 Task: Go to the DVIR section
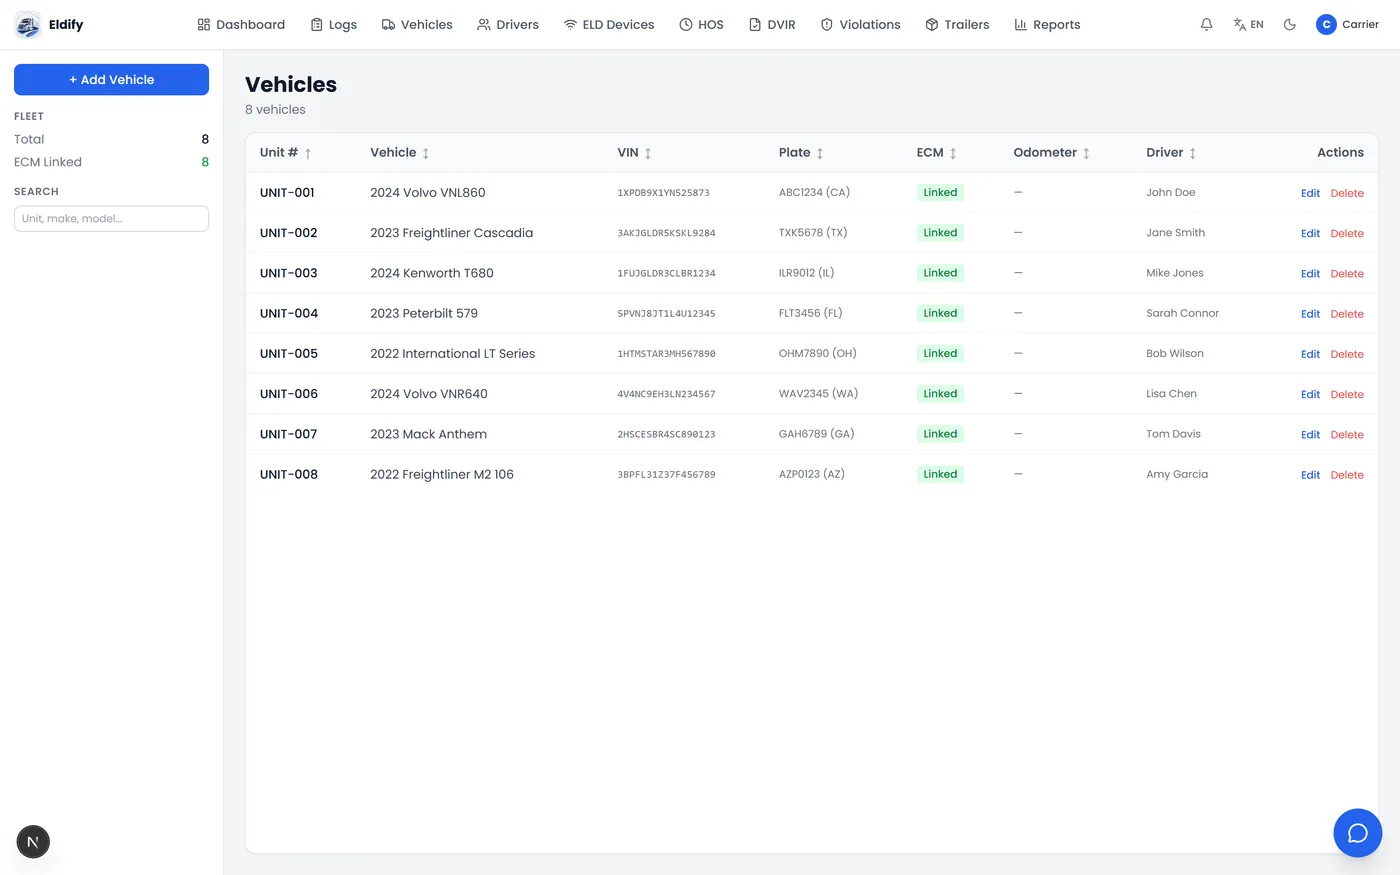point(772,24)
